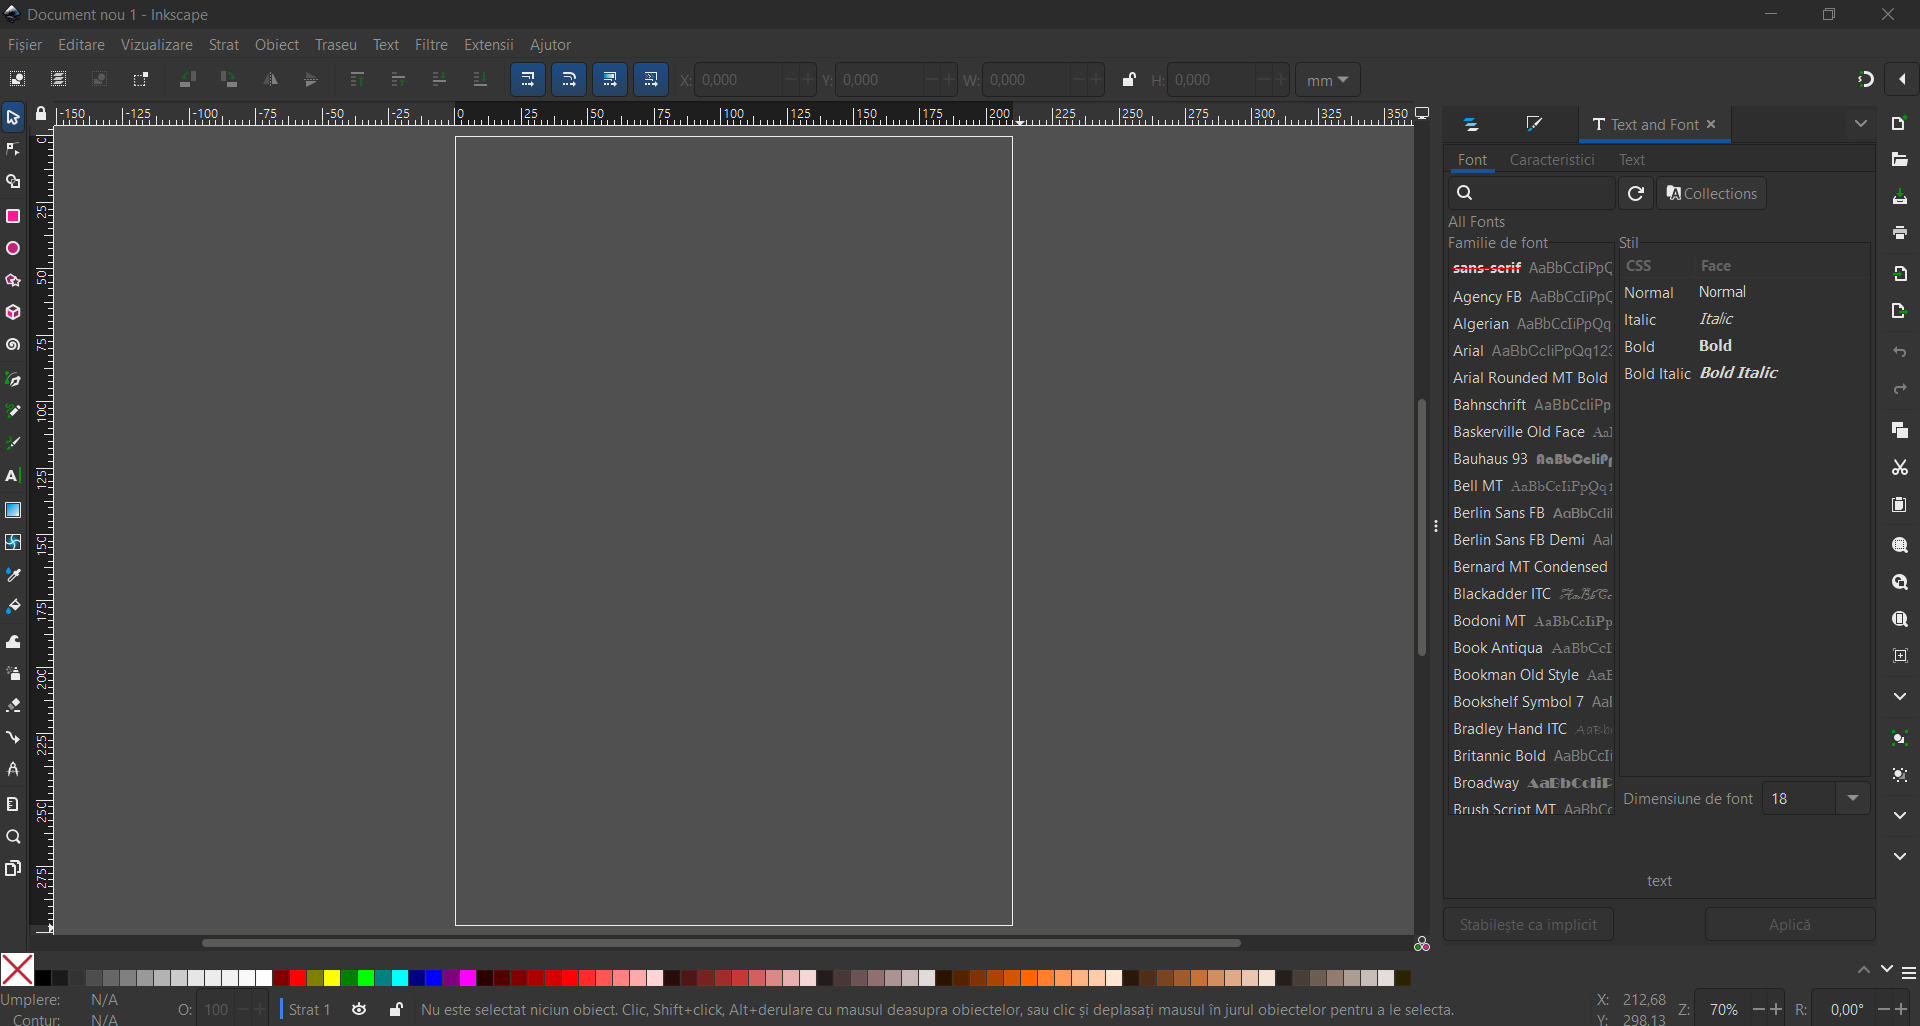Pick the yellow color swatch in palette

pyautogui.click(x=332, y=978)
